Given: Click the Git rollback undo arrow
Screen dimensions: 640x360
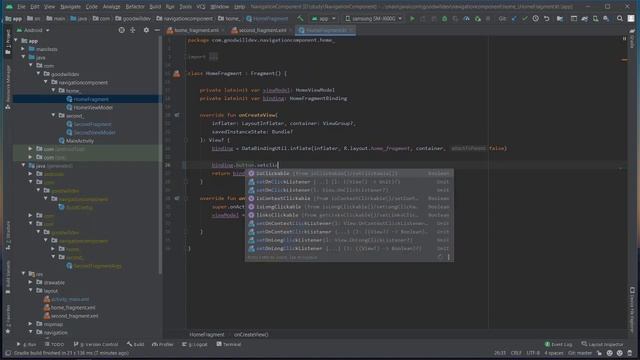Looking at the screenshot, I should 547,19.
